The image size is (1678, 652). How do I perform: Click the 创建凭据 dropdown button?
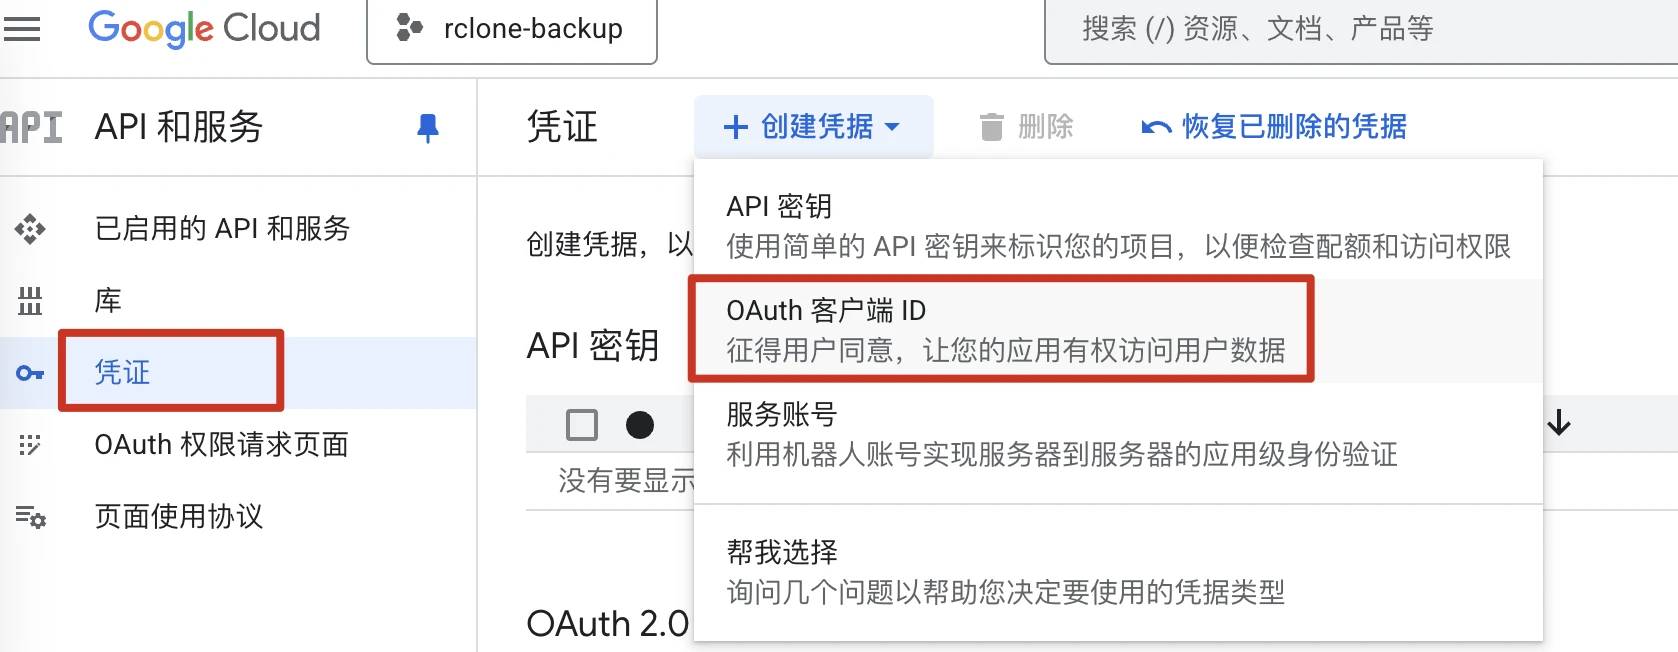pyautogui.click(x=814, y=127)
